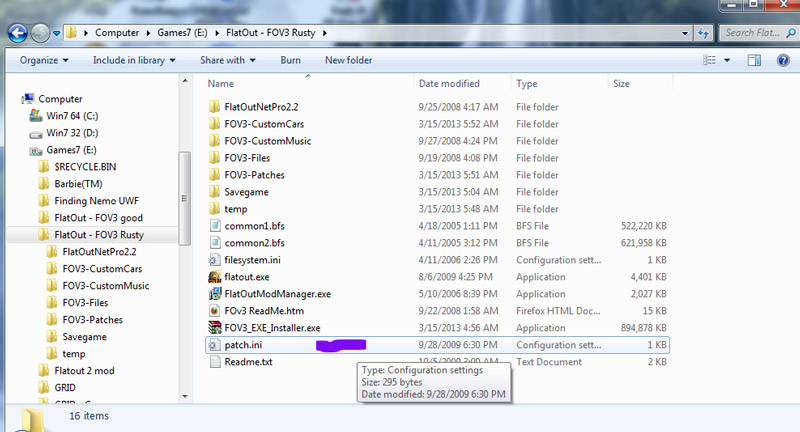Select the patch.ini file icon
The width and height of the screenshot is (800, 432).
point(215,345)
